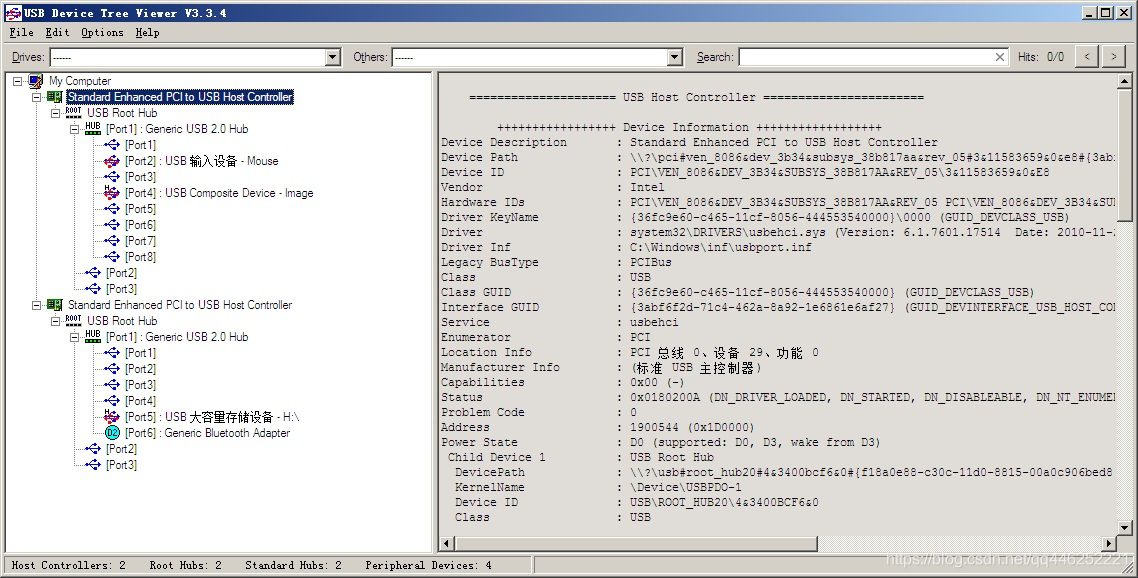
Task: Click the mass storage device icon on Port5
Action: pyautogui.click(x=112, y=417)
